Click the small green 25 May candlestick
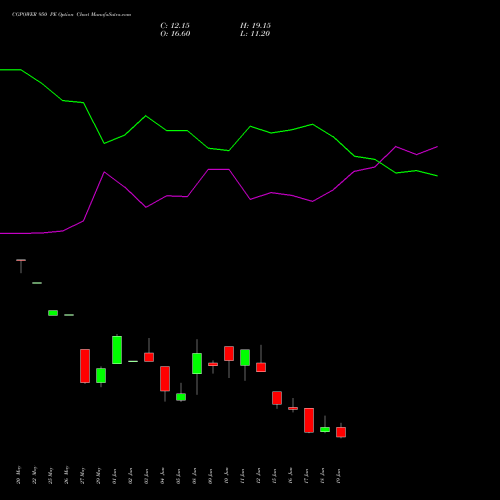The height and width of the screenshot is (500, 500). (x=53, y=313)
